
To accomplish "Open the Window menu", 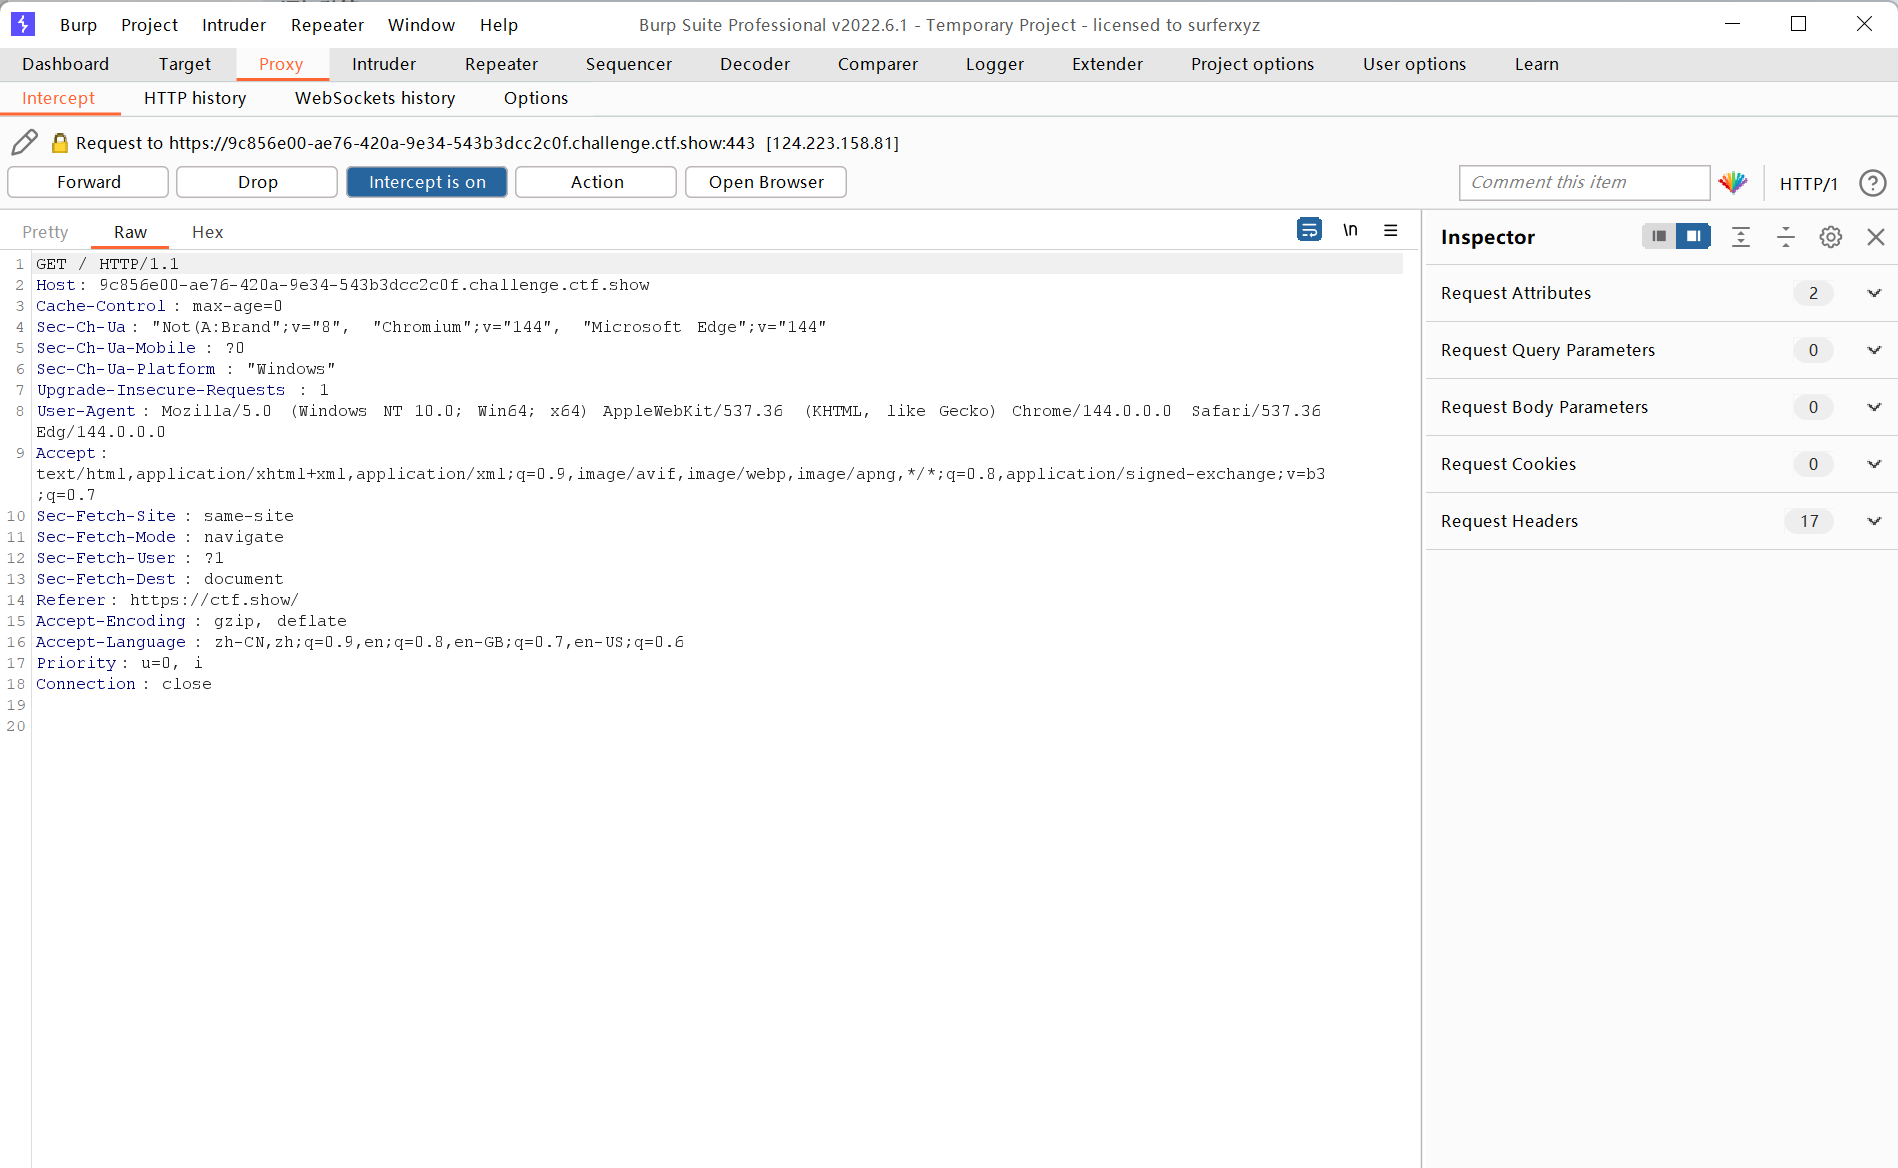I will click(x=421, y=25).
